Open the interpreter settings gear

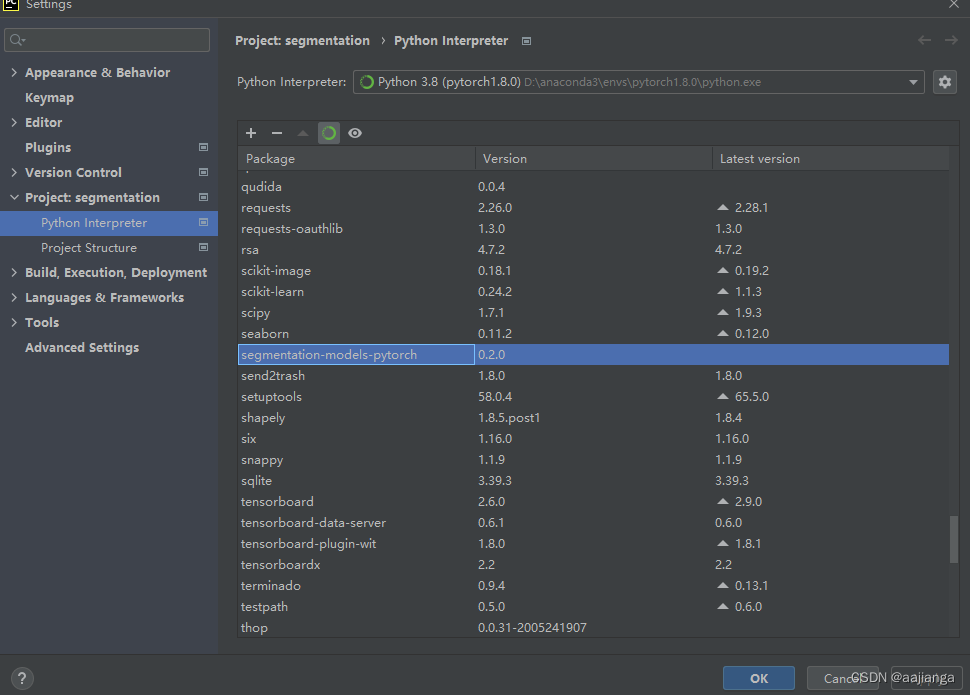click(x=945, y=81)
